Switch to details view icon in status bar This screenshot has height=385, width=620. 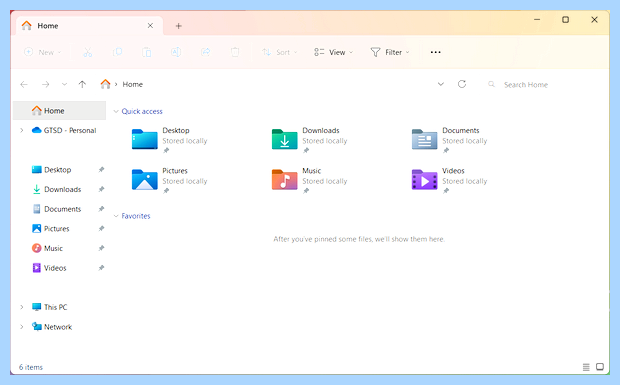pyautogui.click(x=586, y=367)
